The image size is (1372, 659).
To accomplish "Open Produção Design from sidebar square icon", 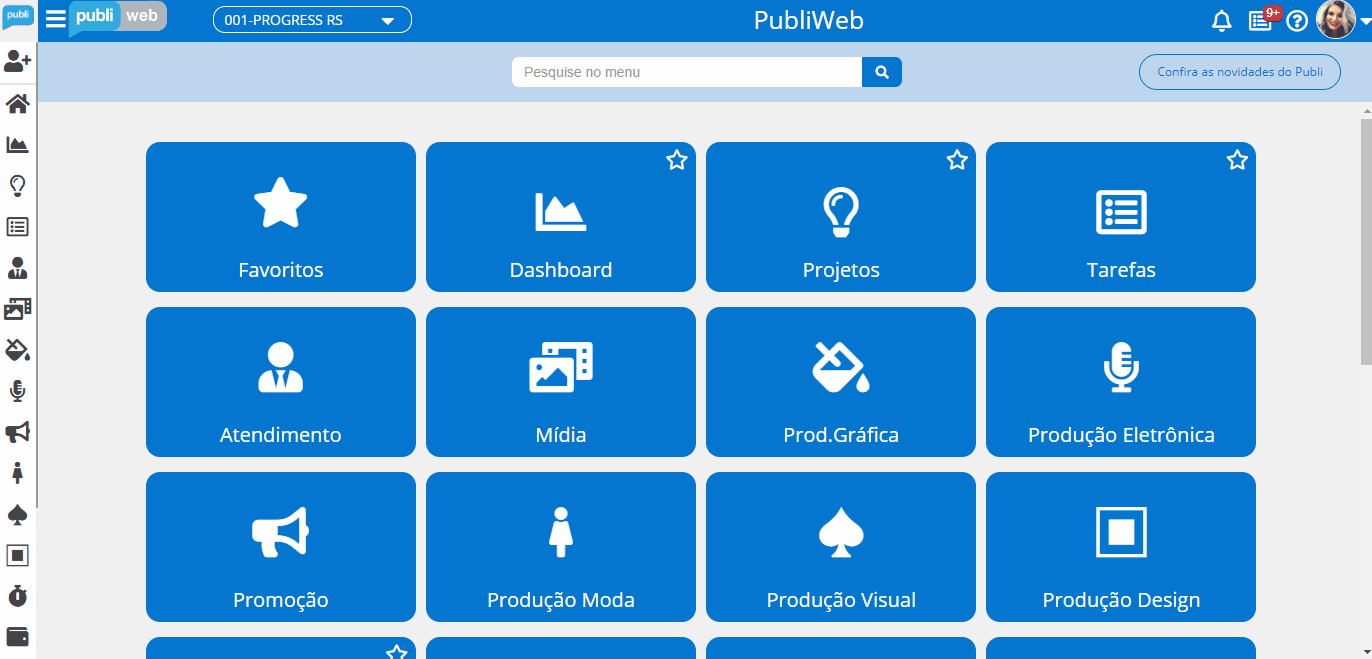I will [x=17, y=555].
